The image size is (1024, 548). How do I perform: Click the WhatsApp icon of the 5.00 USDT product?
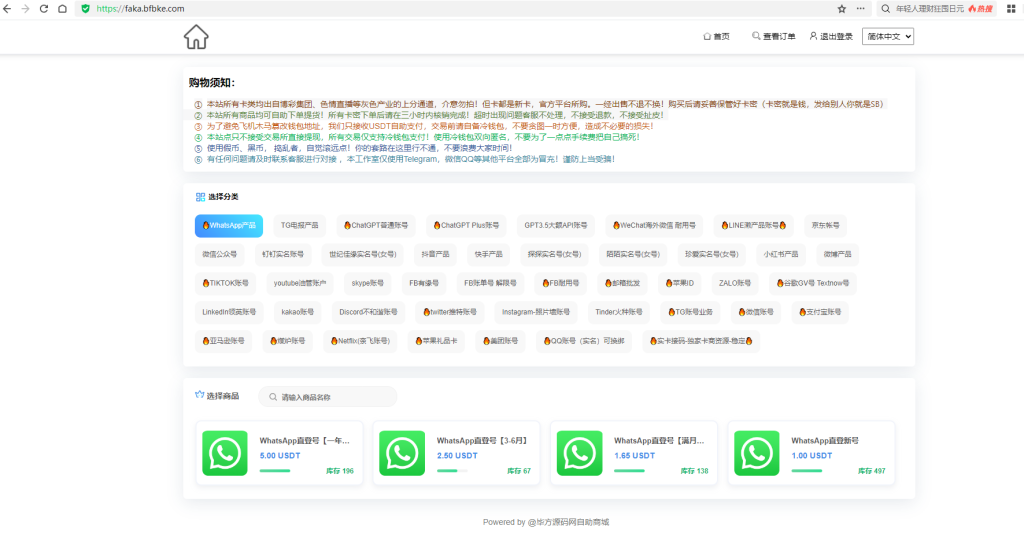point(225,453)
